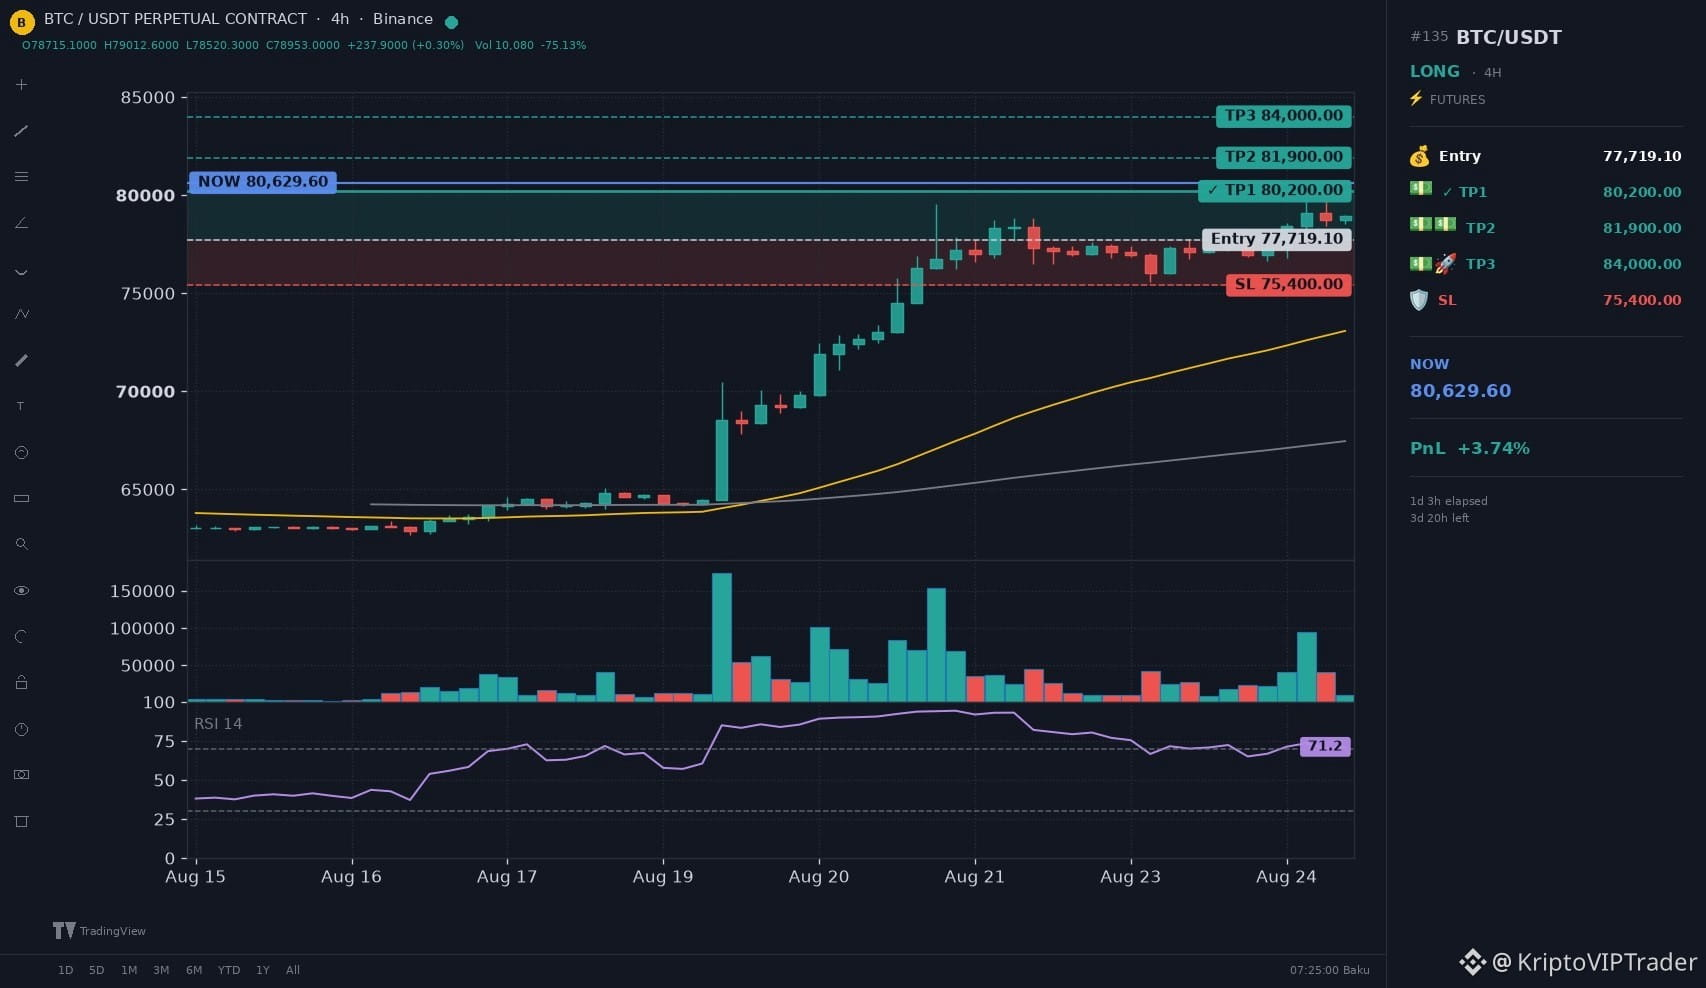Image resolution: width=1706 pixels, height=988 pixels.
Task: Toggle the magnet snap mode icon
Action: (21, 636)
